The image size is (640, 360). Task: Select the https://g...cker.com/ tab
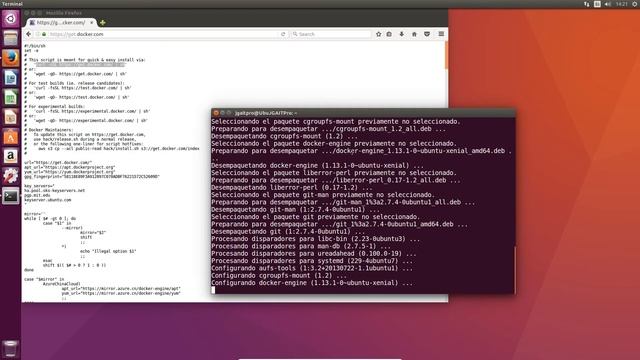click(61, 22)
